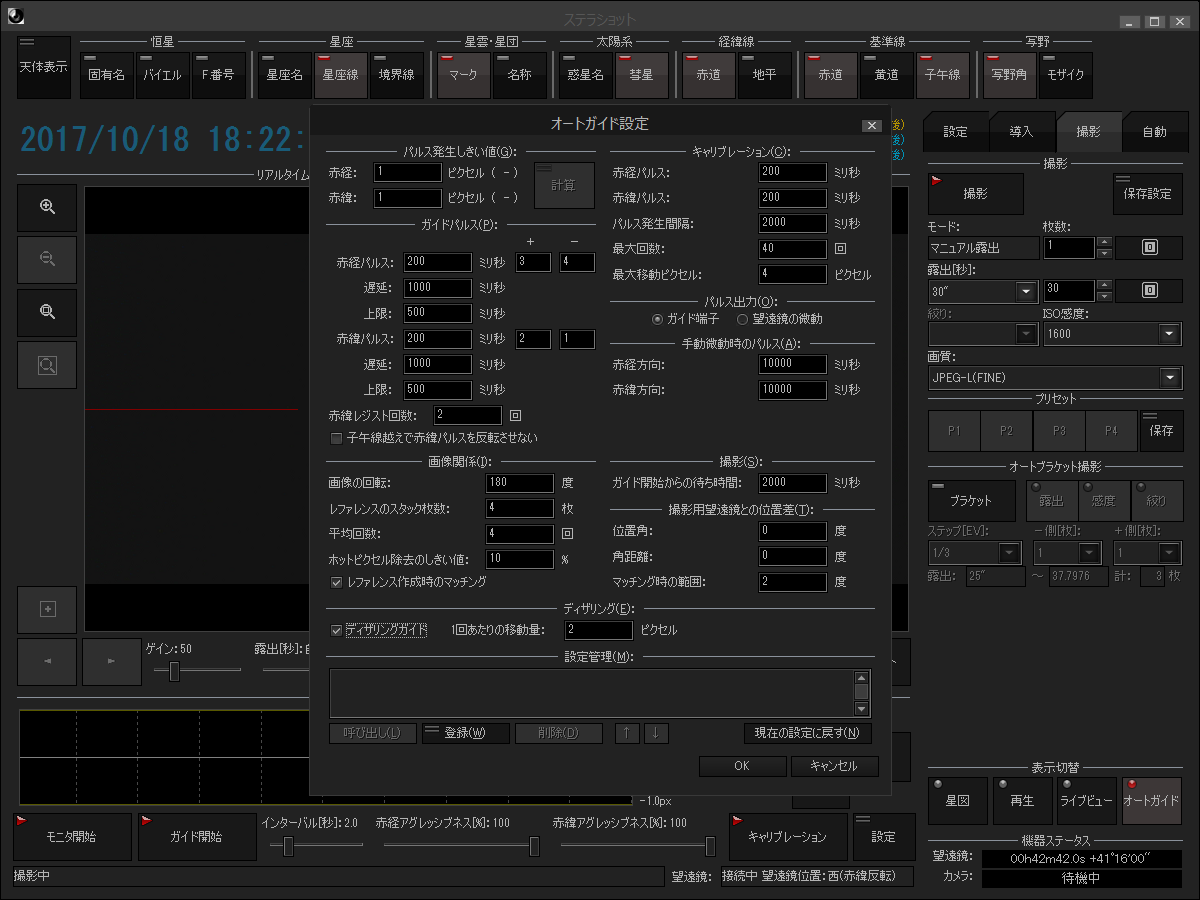Viewport: 1200px width, 900px height.
Task: Click OK in オートガイド設定 dialog
Action: 741,766
